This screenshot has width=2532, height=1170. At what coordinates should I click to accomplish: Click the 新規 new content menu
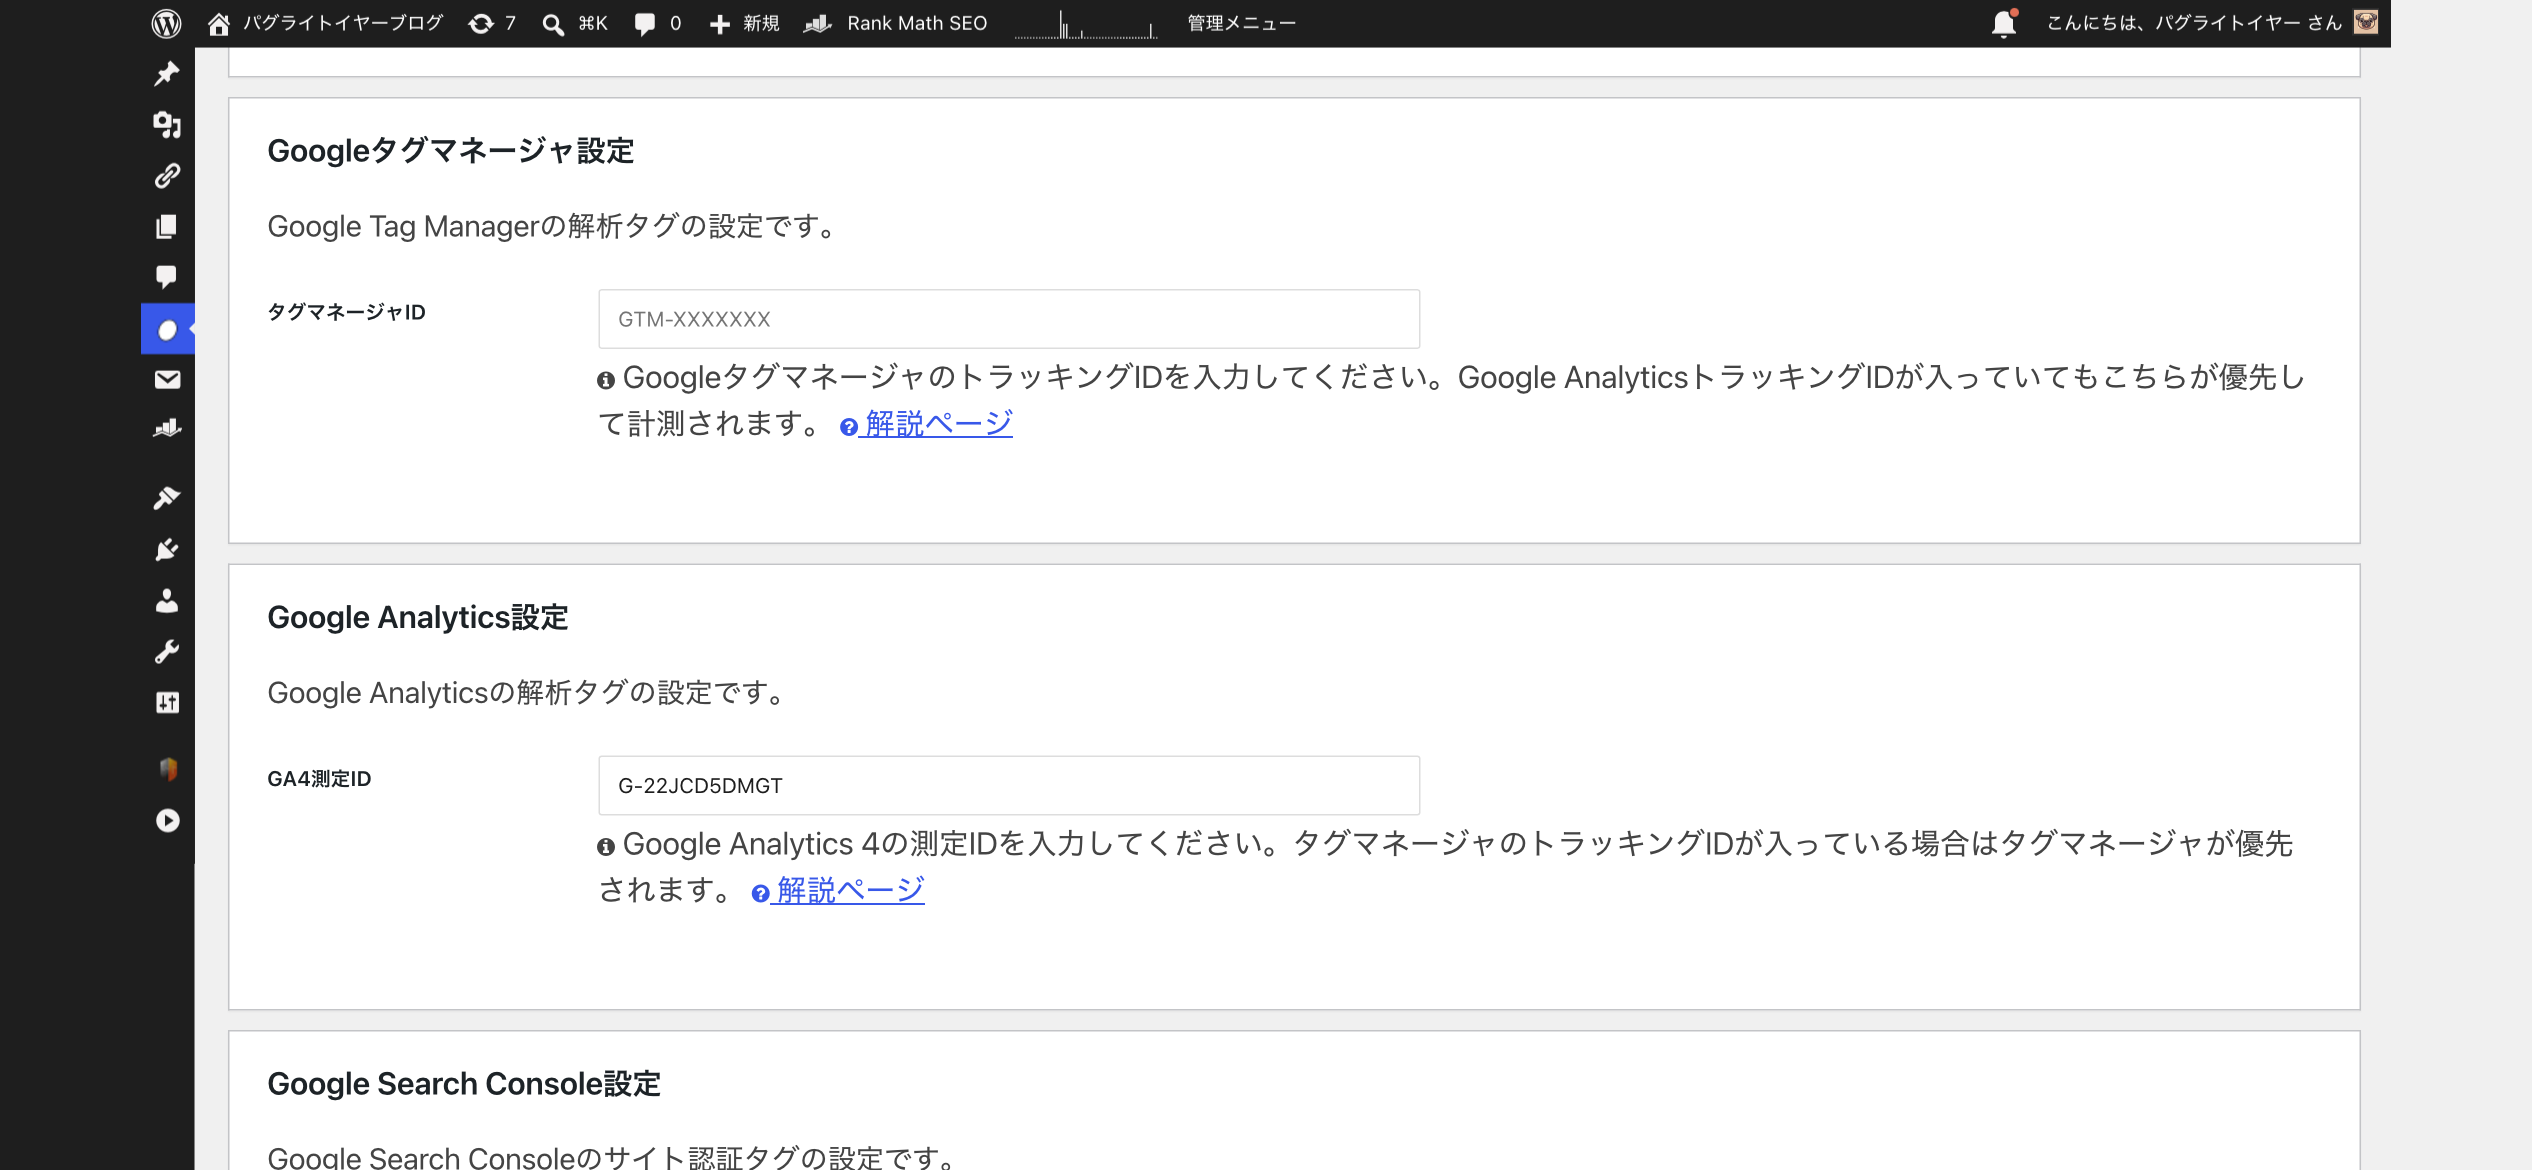coord(744,23)
